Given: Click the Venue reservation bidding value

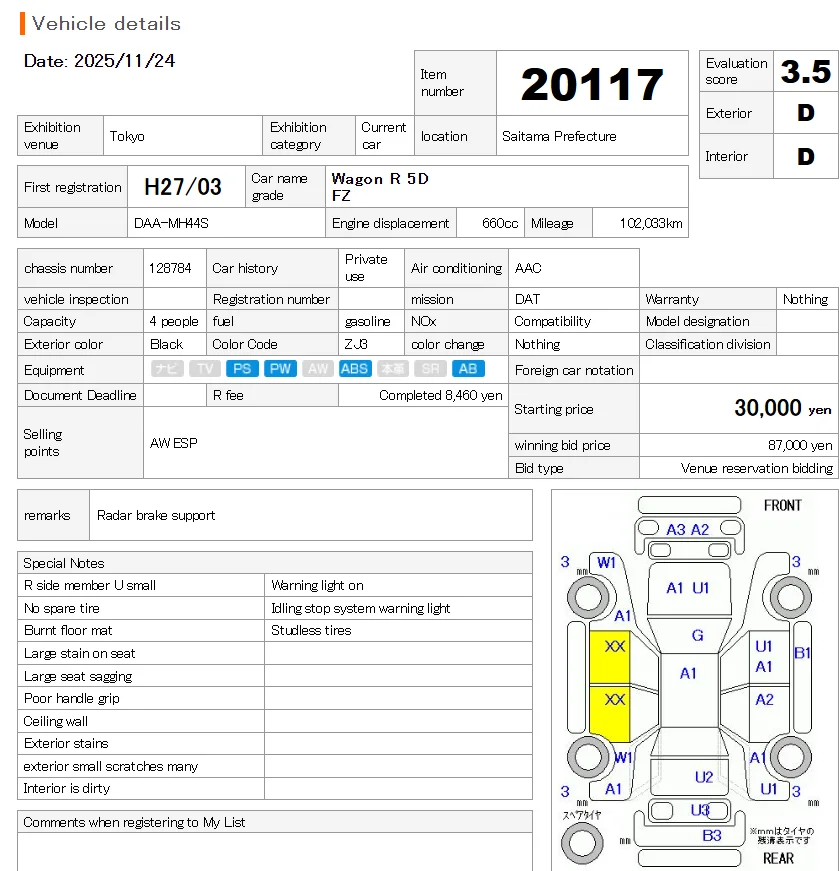Looking at the screenshot, I should pos(757,468).
